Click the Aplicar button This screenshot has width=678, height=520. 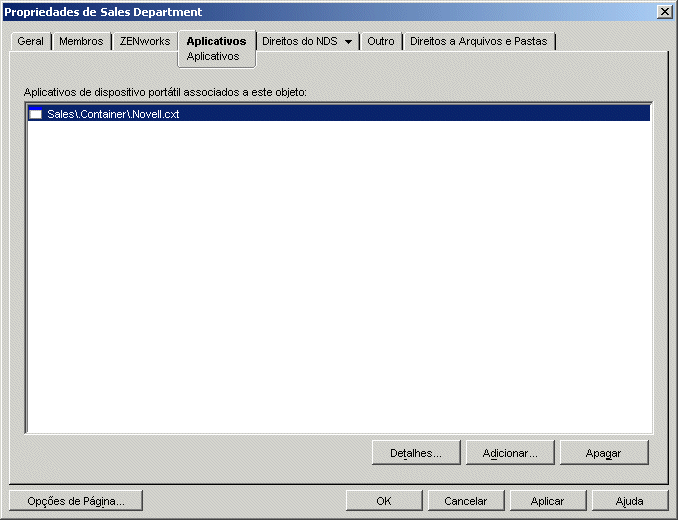[x=547, y=501]
